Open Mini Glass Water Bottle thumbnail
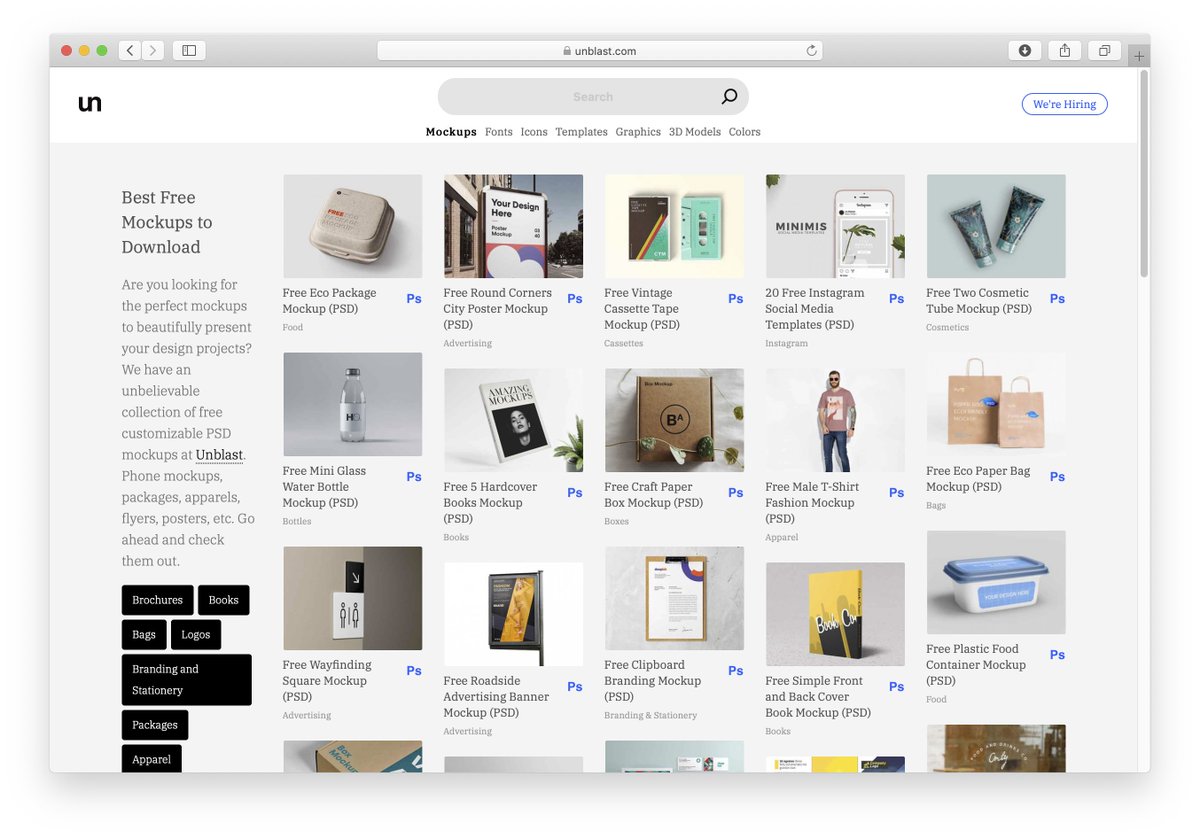 [352, 404]
